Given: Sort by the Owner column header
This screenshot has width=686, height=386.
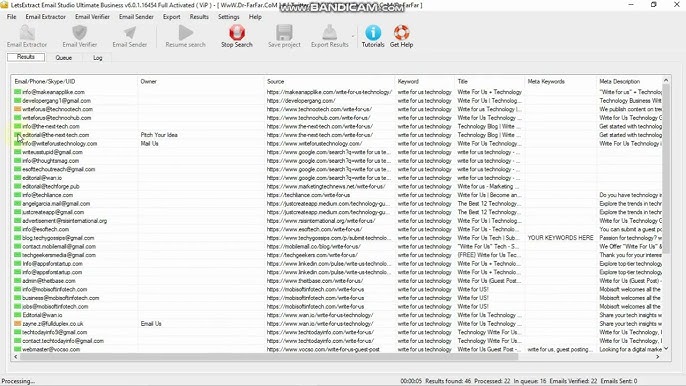Looking at the screenshot, I should tap(201, 81).
